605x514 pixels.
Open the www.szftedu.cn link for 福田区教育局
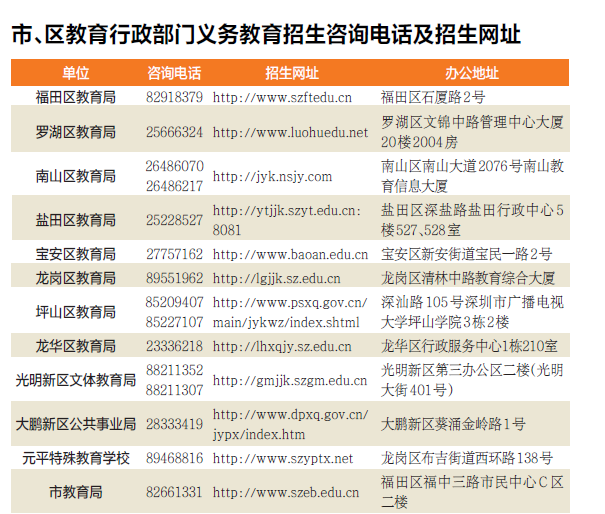point(282,97)
